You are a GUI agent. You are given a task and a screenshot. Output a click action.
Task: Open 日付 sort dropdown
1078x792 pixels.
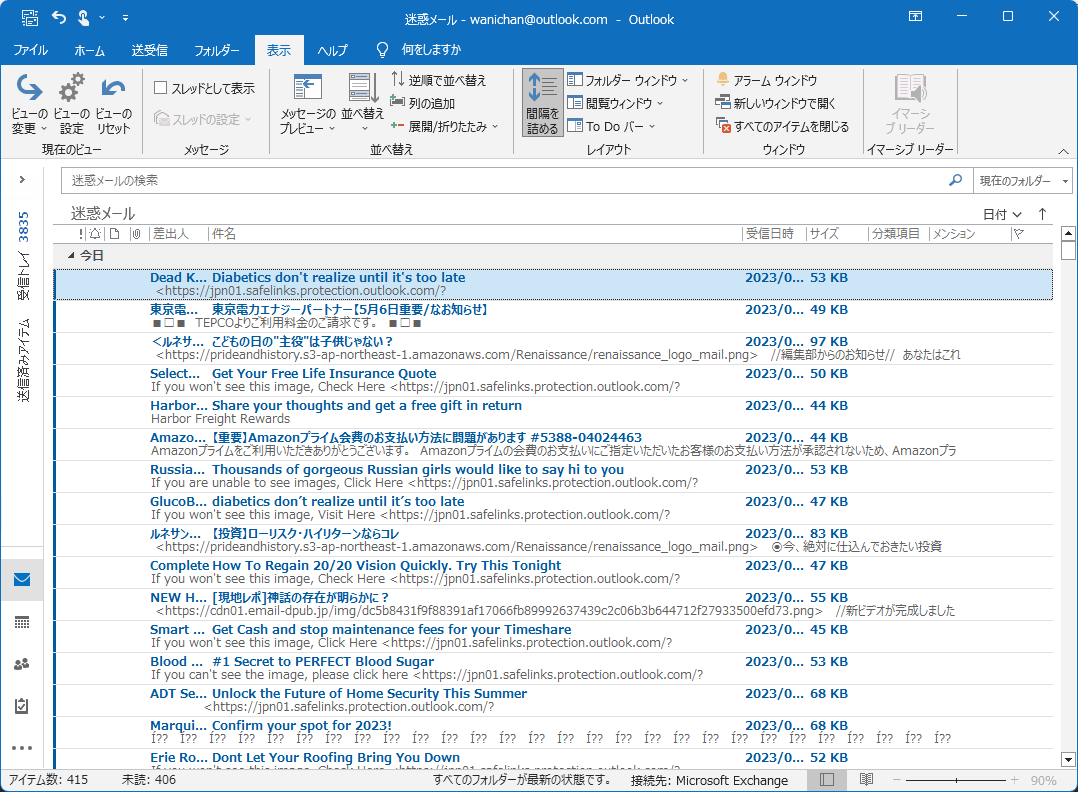tap(1002, 214)
